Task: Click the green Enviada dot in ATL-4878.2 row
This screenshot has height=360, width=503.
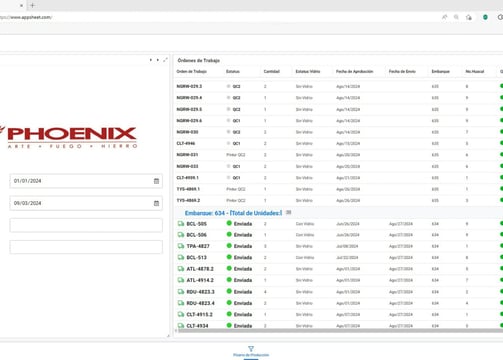Action: pyautogui.click(x=229, y=268)
